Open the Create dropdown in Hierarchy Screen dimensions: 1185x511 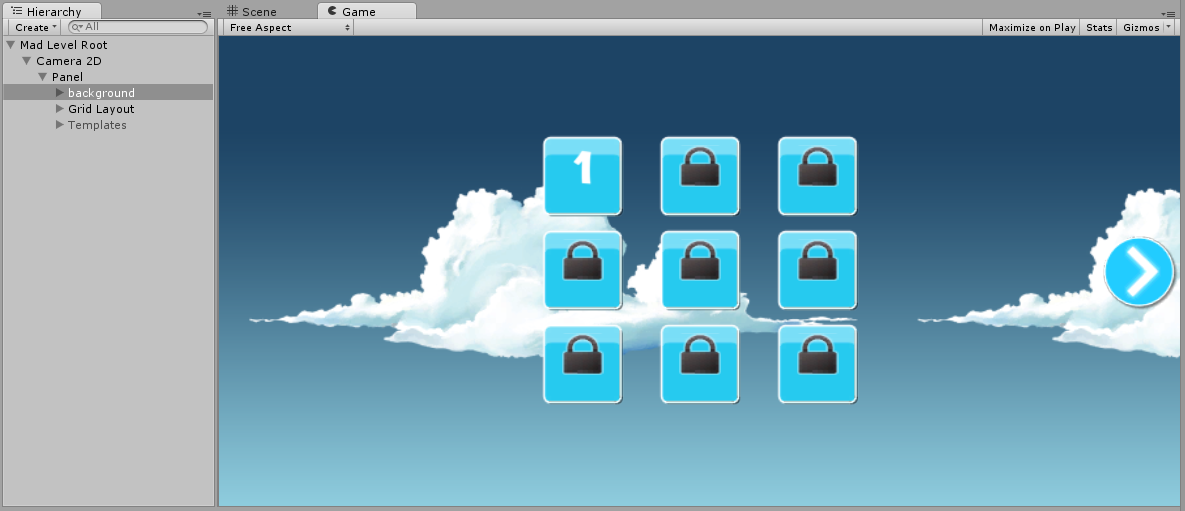36,28
